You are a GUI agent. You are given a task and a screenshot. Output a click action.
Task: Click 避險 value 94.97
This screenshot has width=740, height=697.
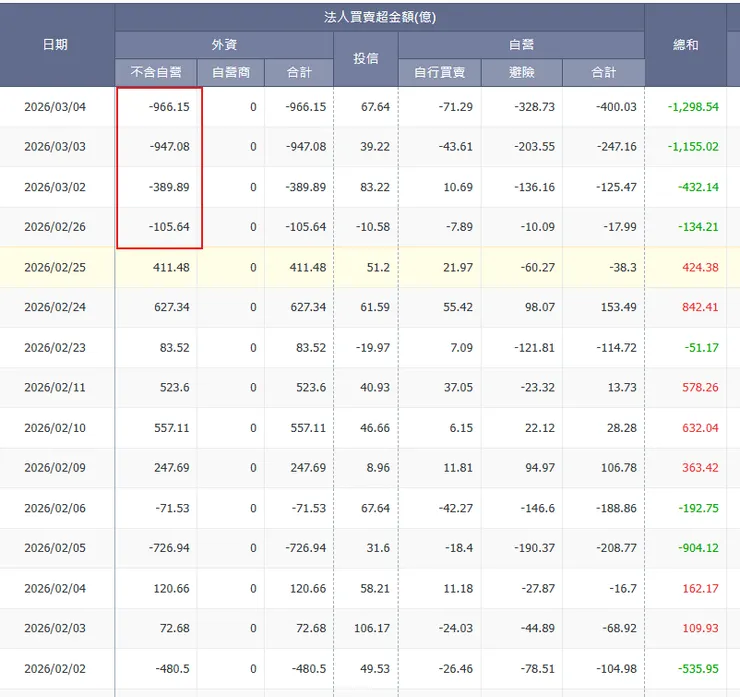(x=540, y=468)
